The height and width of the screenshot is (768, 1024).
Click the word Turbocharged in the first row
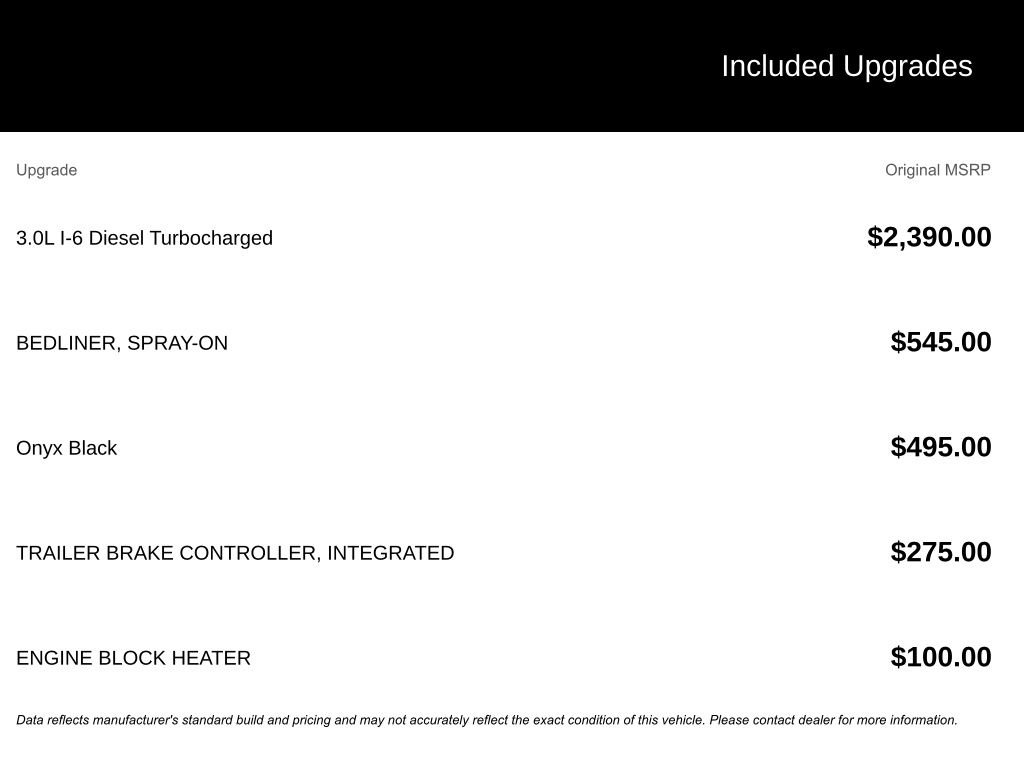click(211, 238)
